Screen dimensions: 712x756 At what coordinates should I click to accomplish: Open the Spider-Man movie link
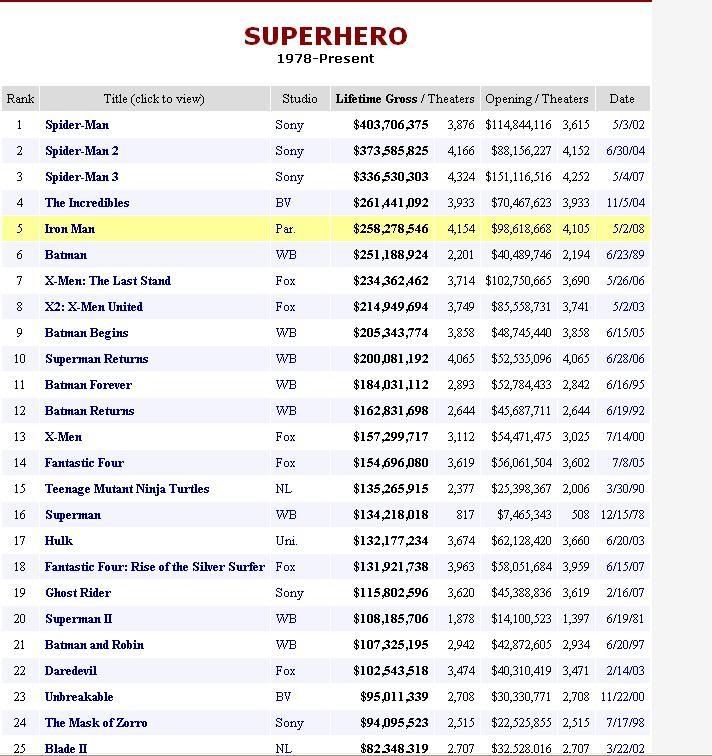(77, 125)
